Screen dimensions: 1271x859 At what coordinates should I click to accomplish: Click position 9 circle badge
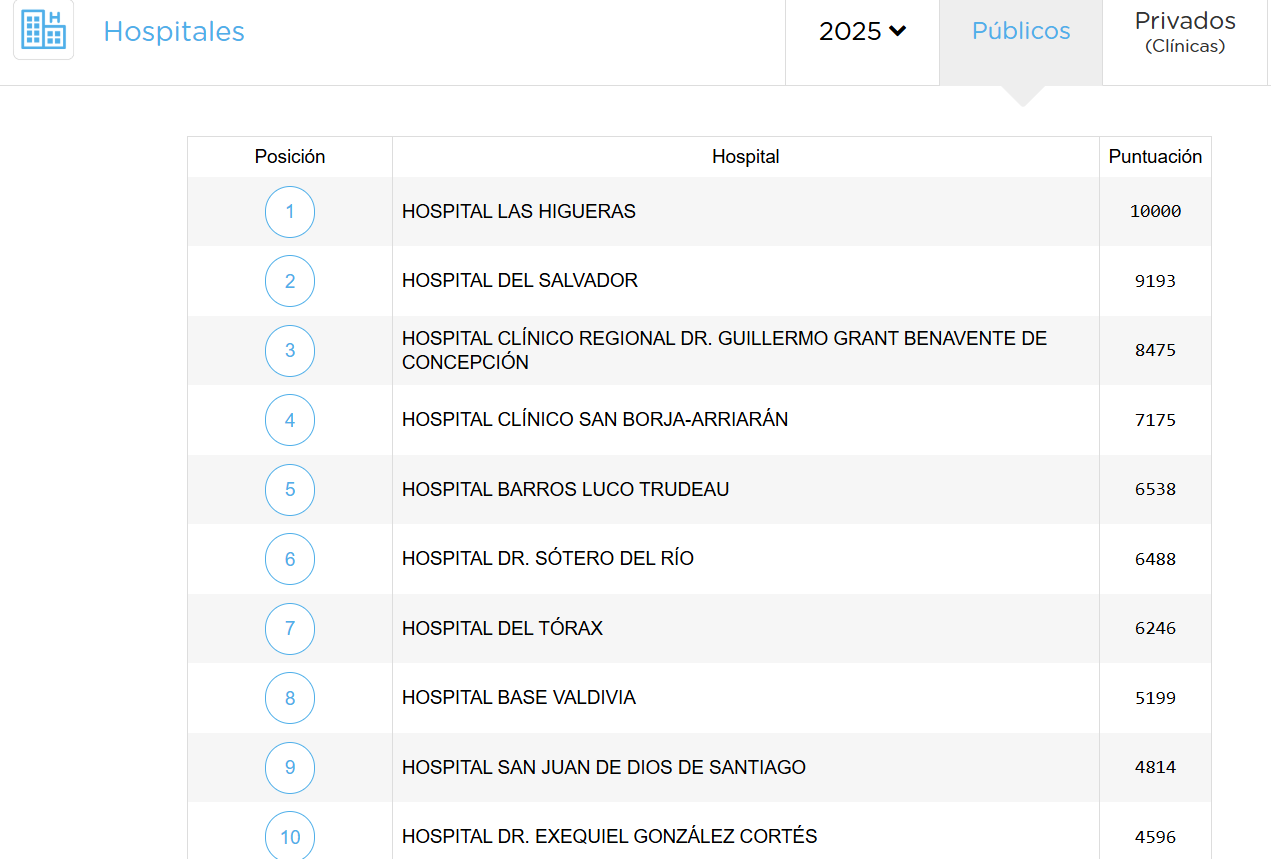tap(290, 768)
